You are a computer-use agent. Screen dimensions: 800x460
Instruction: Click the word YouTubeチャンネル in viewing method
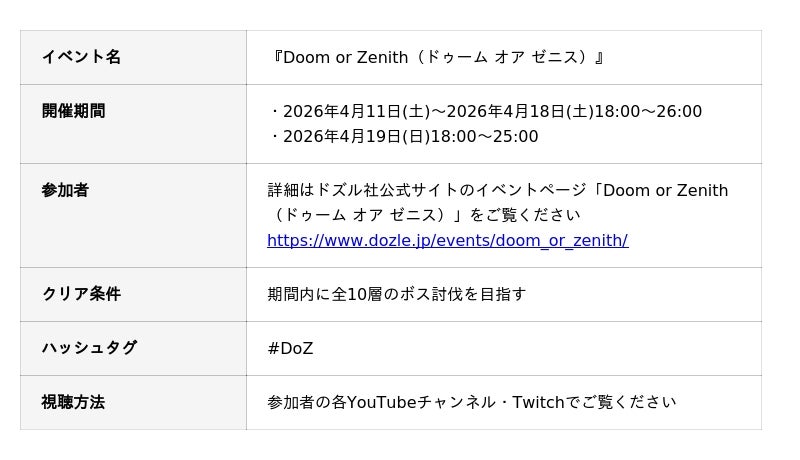point(420,402)
